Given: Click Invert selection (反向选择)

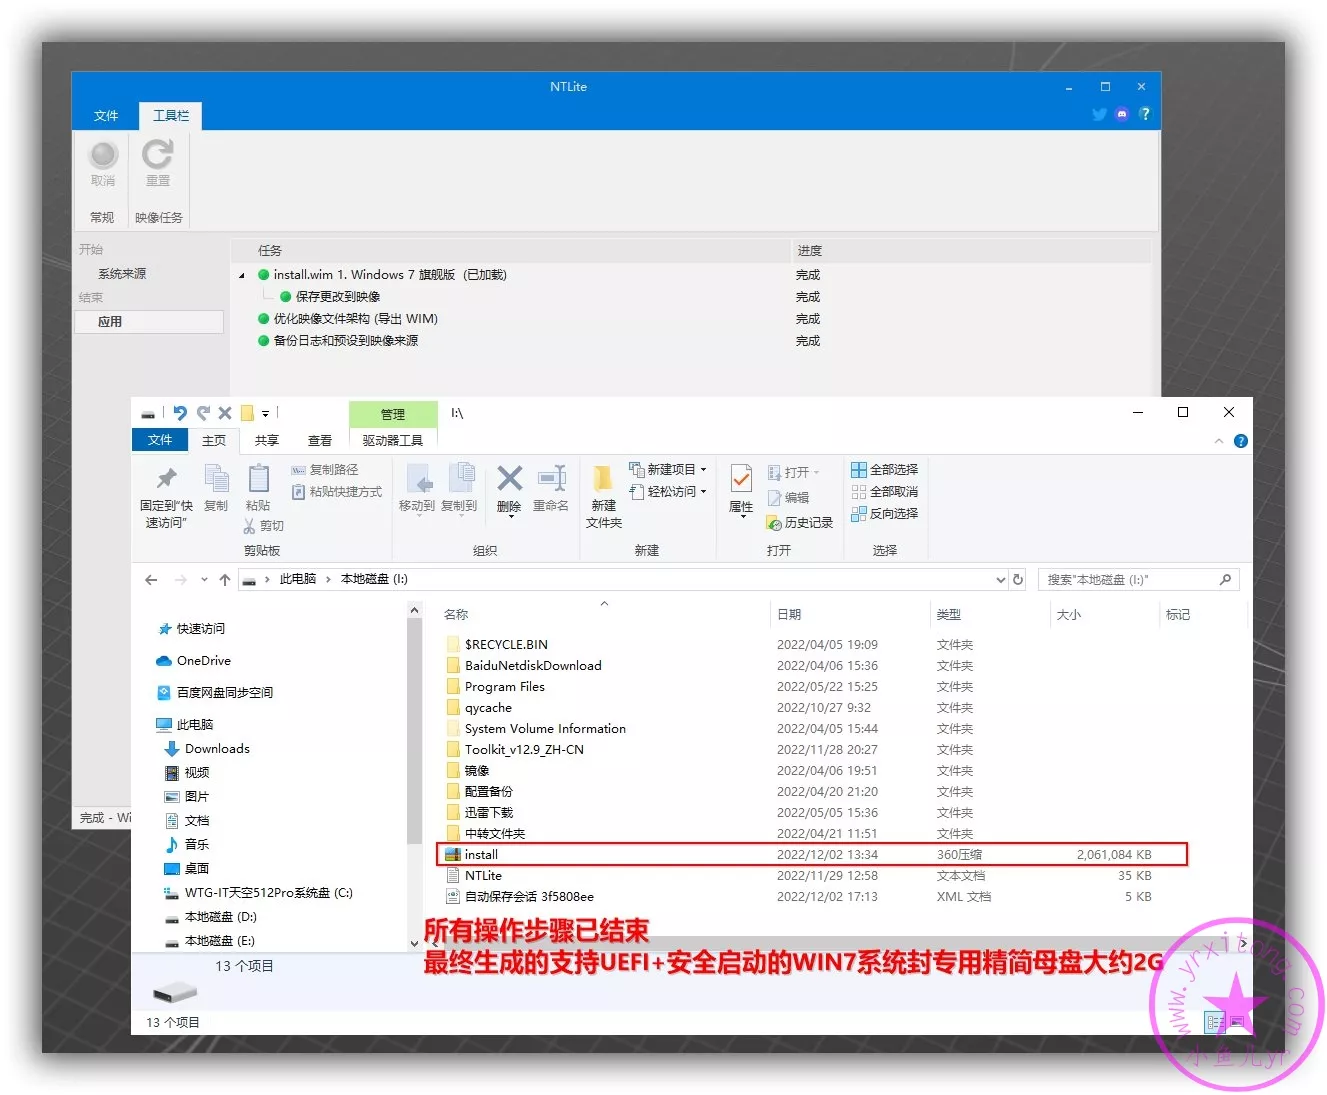Looking at the screenshot, I should pos(884,514).
